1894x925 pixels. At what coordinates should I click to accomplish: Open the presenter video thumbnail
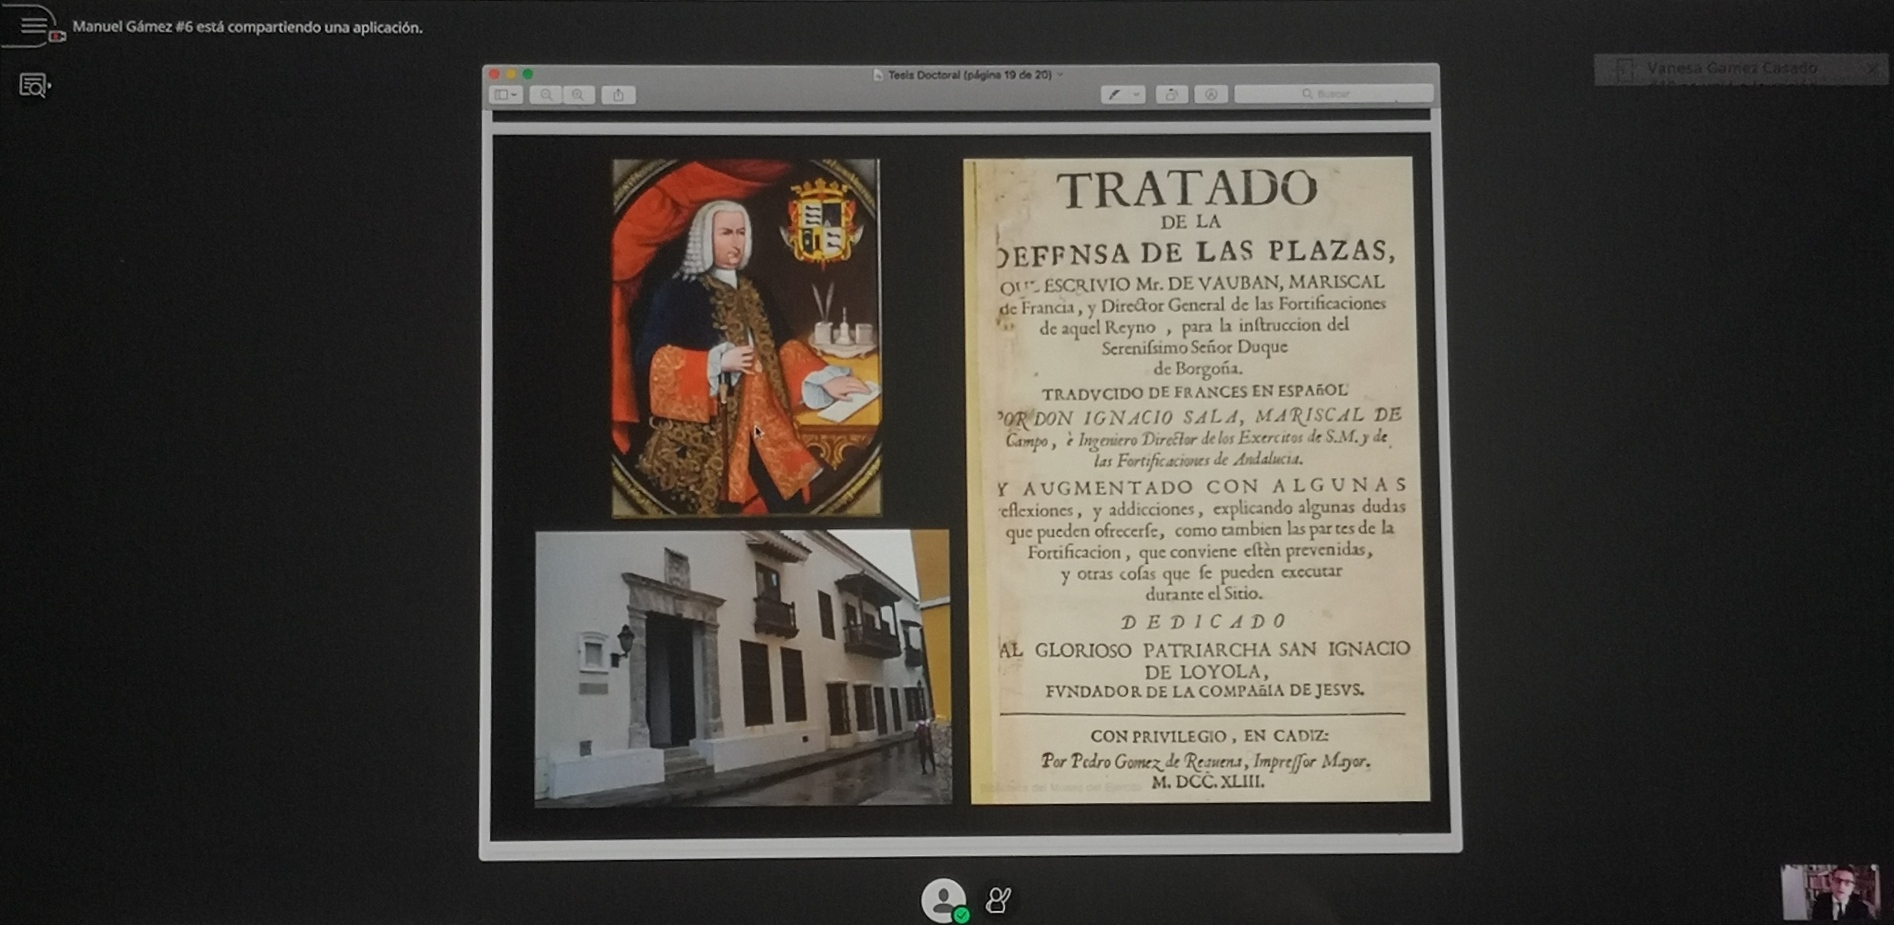1830,891
